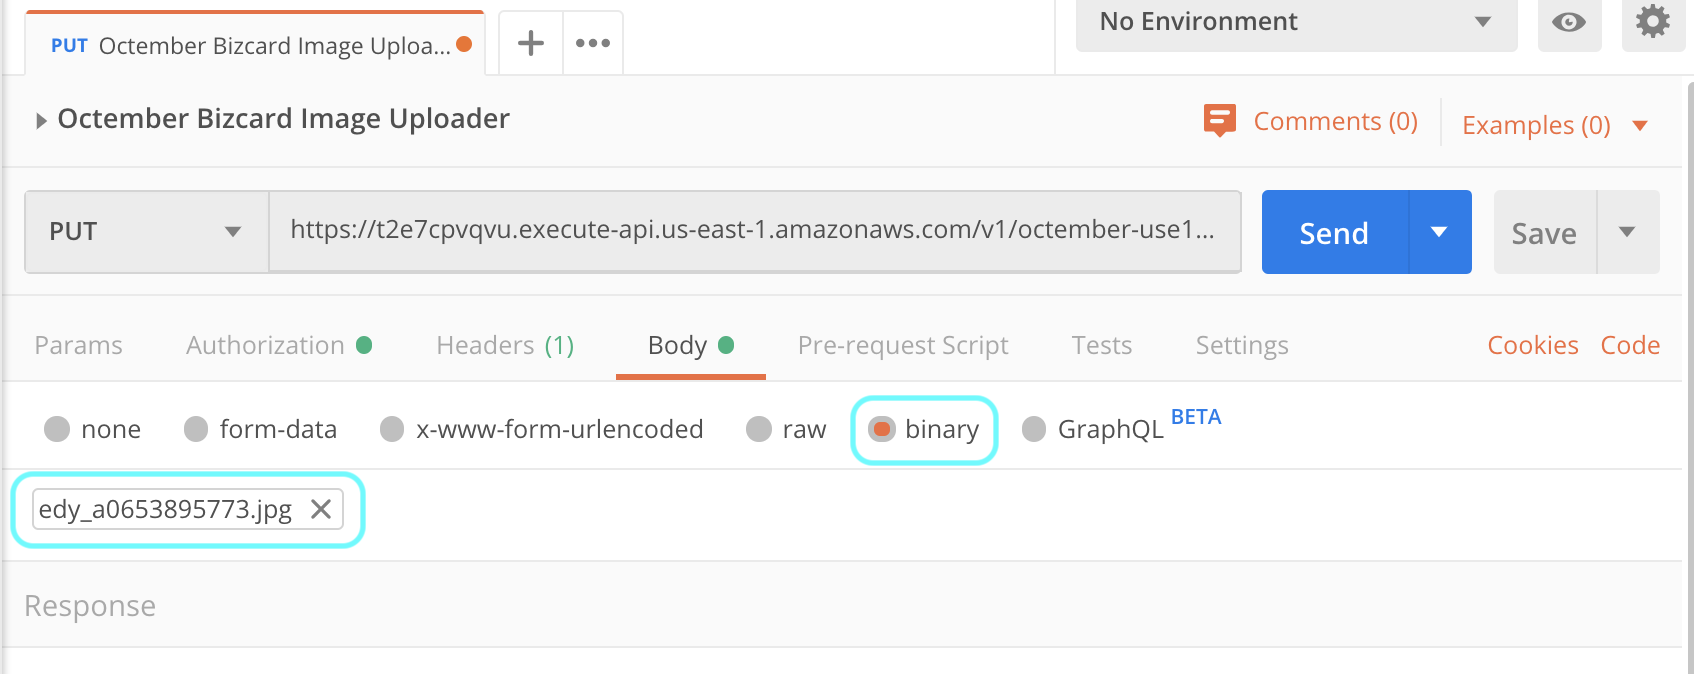This screenshot has width=1694, height=674.
Task: Open a new request tab with plus icon
Action: (x=531, y=43)
